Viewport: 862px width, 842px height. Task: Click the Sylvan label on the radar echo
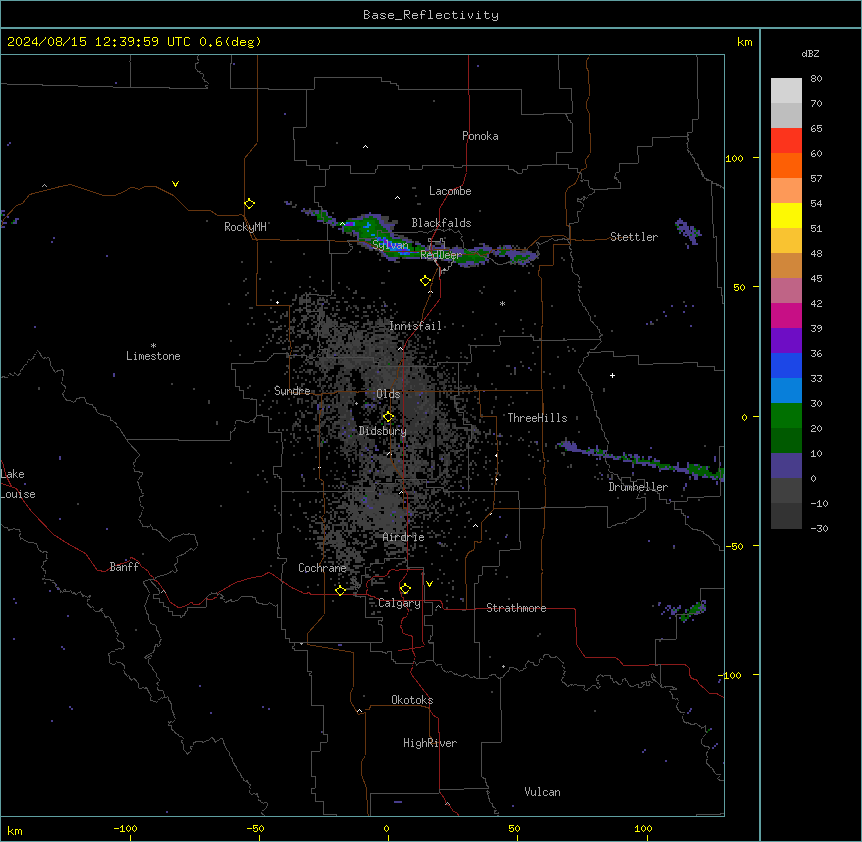(390, 245)
